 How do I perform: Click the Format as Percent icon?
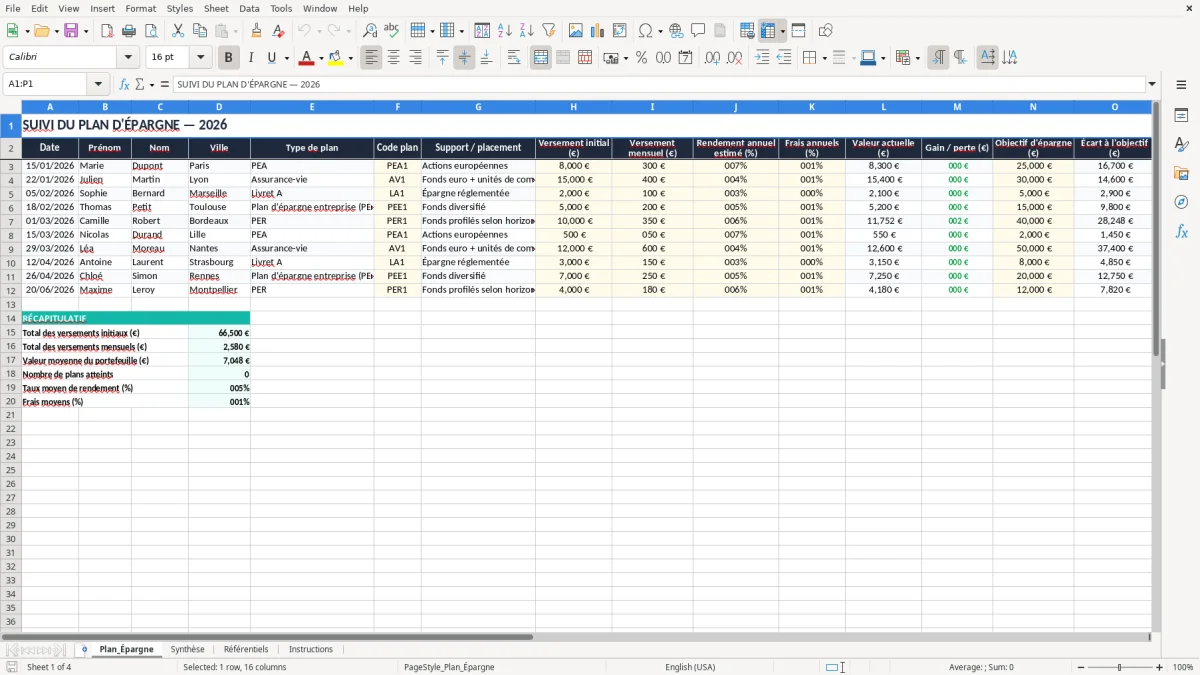[x=641, y=58]
